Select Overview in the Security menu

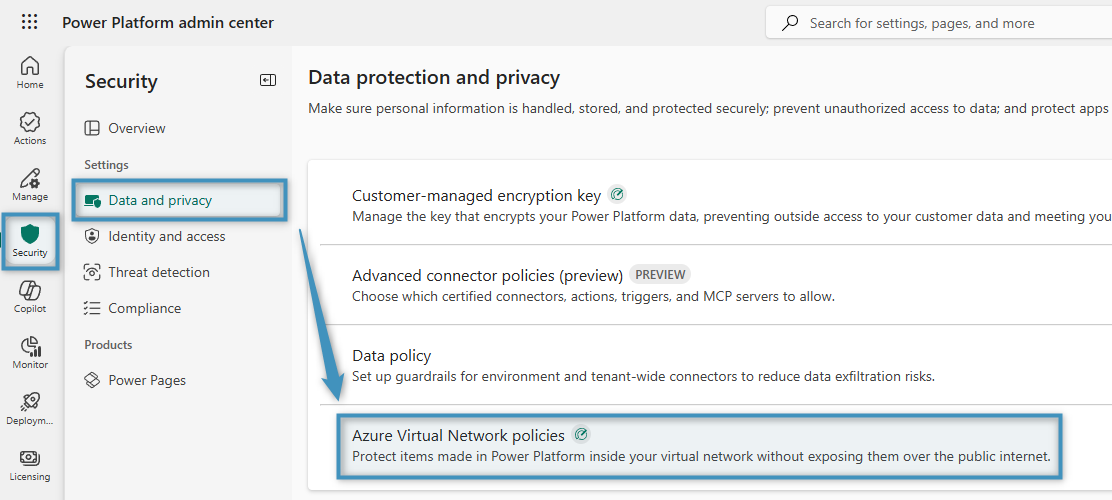137,128
